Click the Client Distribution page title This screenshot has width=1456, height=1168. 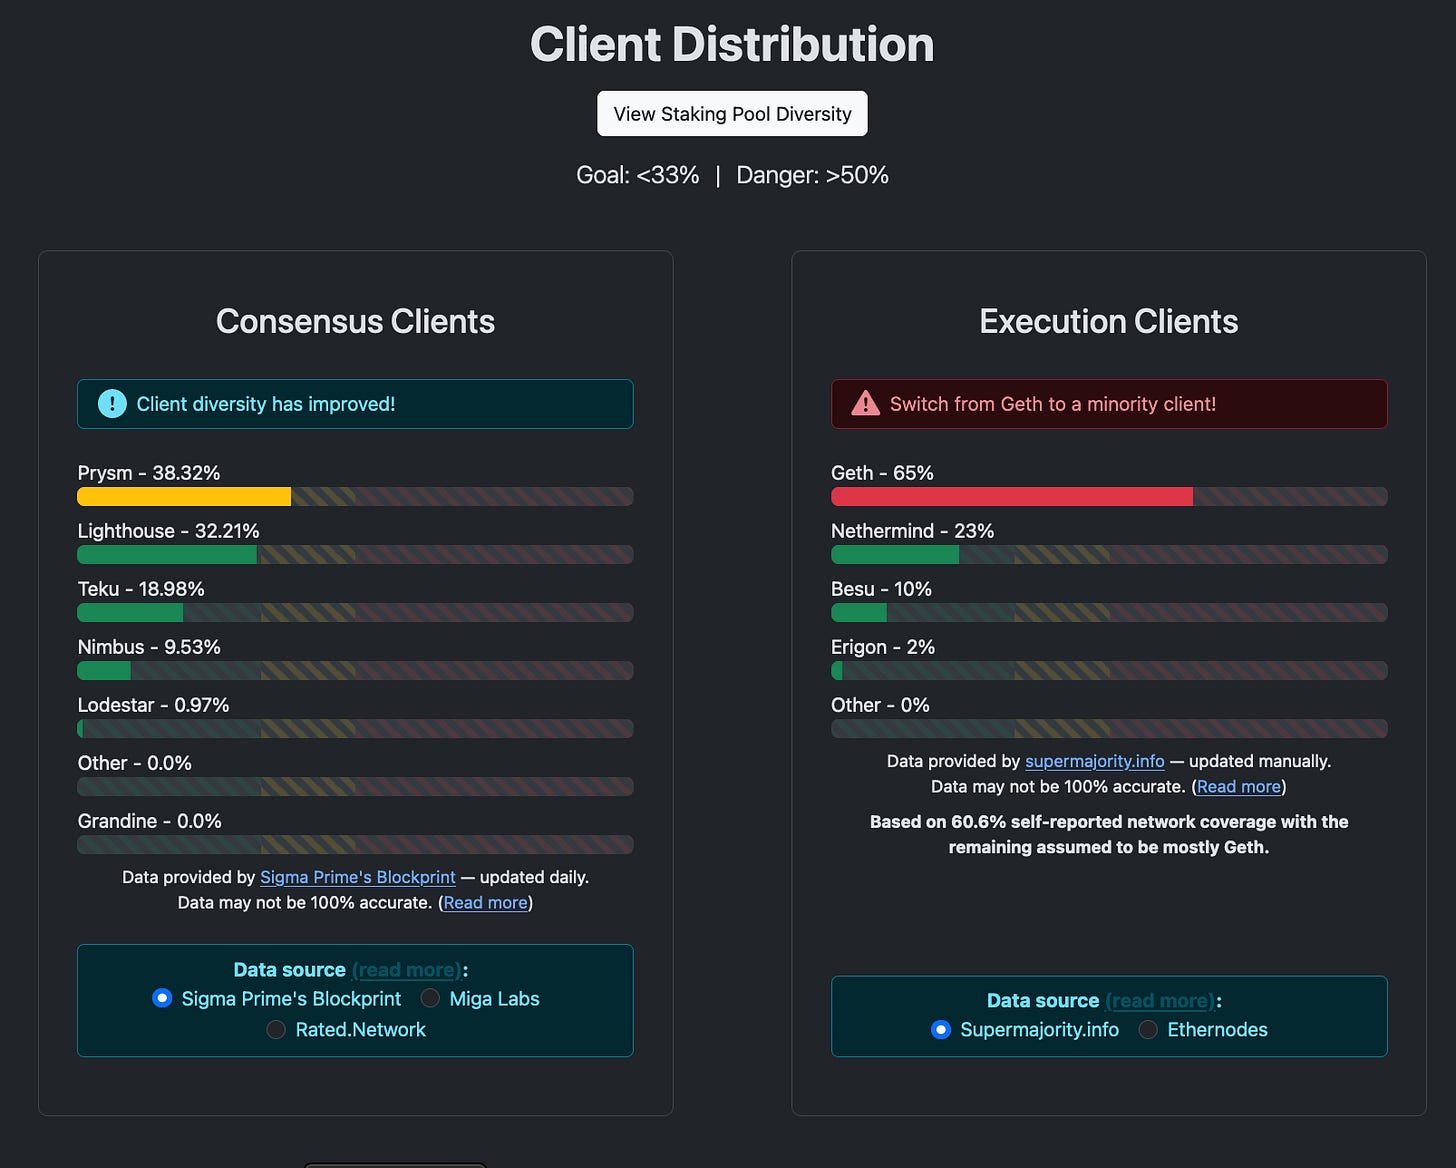point(732,45)
